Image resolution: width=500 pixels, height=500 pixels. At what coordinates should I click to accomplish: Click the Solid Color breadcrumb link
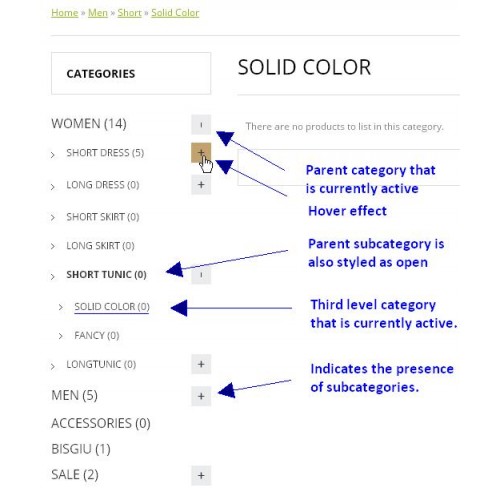pos(175,13)
